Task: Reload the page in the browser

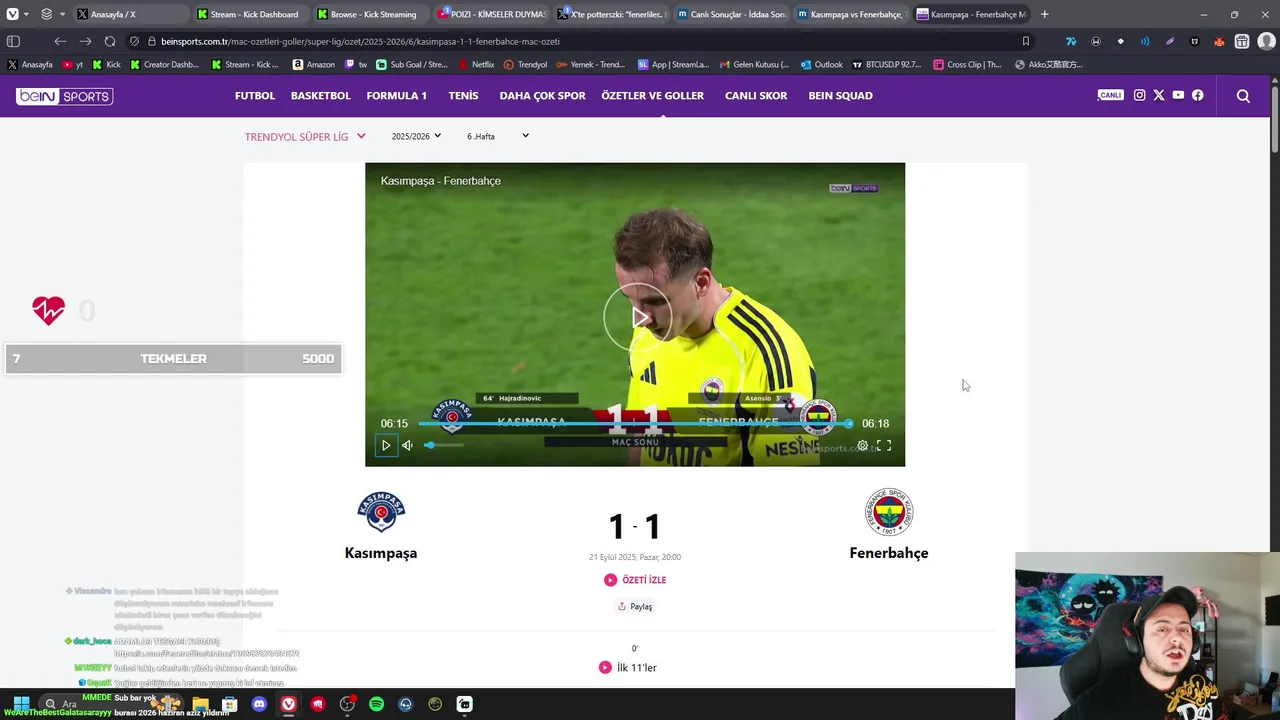Action: coord(109,41)
